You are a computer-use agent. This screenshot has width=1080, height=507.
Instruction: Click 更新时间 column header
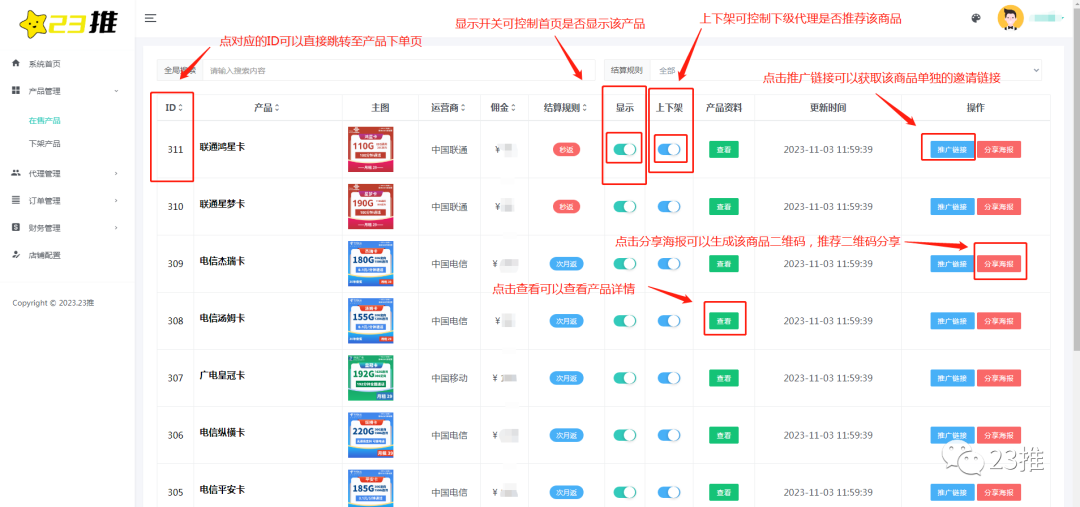(x=828, y=107)
